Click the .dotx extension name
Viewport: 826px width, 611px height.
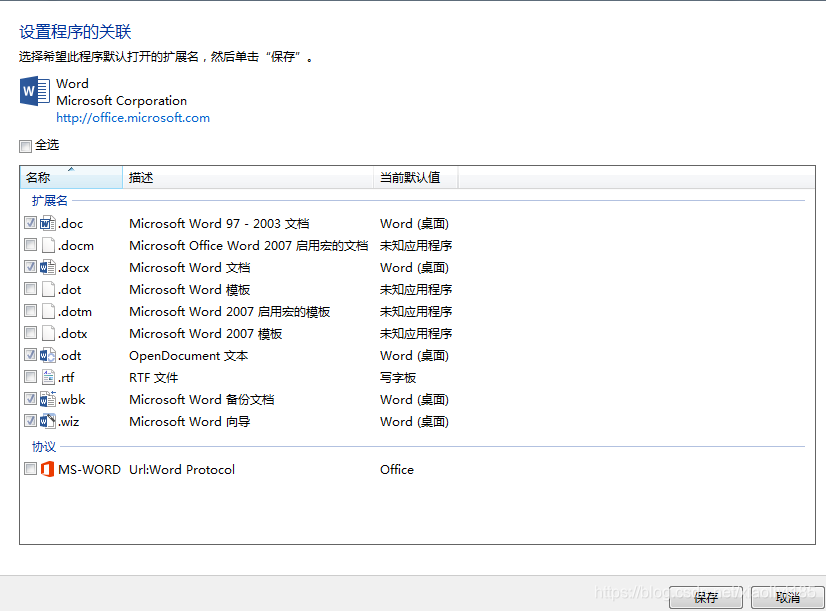pyautogui.click(x=72, y=333)
